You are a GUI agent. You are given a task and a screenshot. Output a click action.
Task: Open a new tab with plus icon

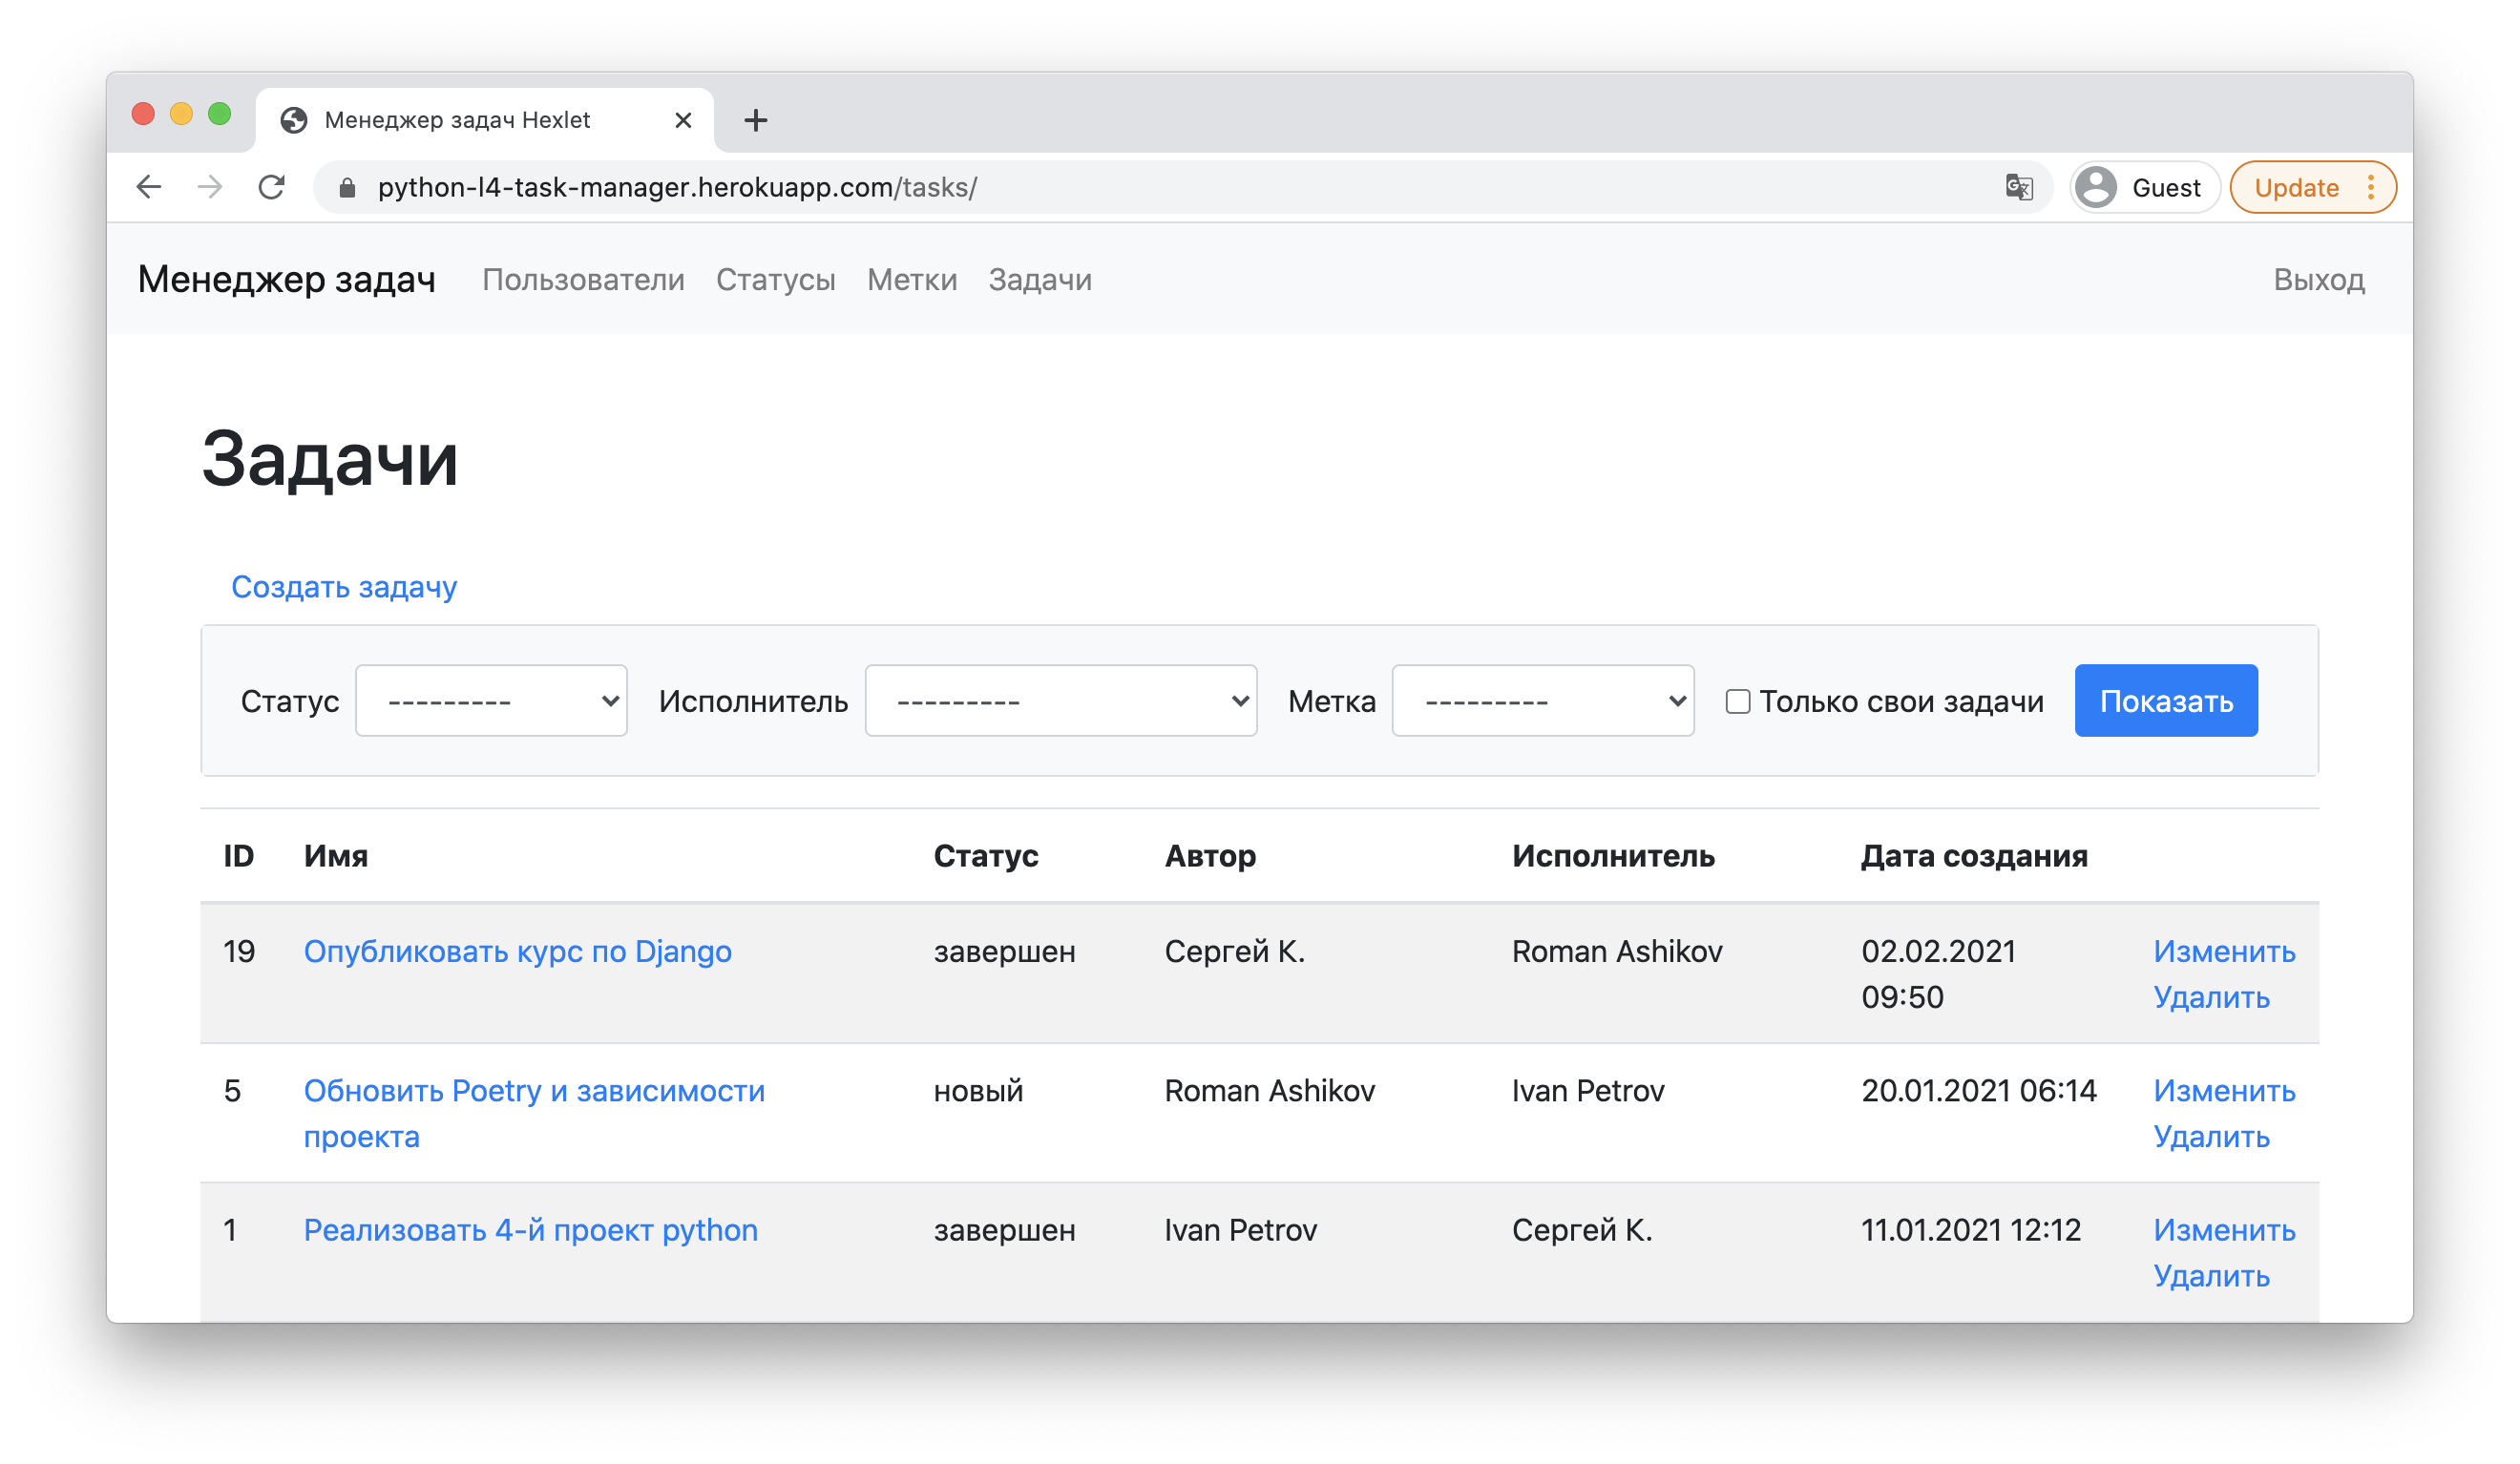pyautogui.click(x=756, y=120)
